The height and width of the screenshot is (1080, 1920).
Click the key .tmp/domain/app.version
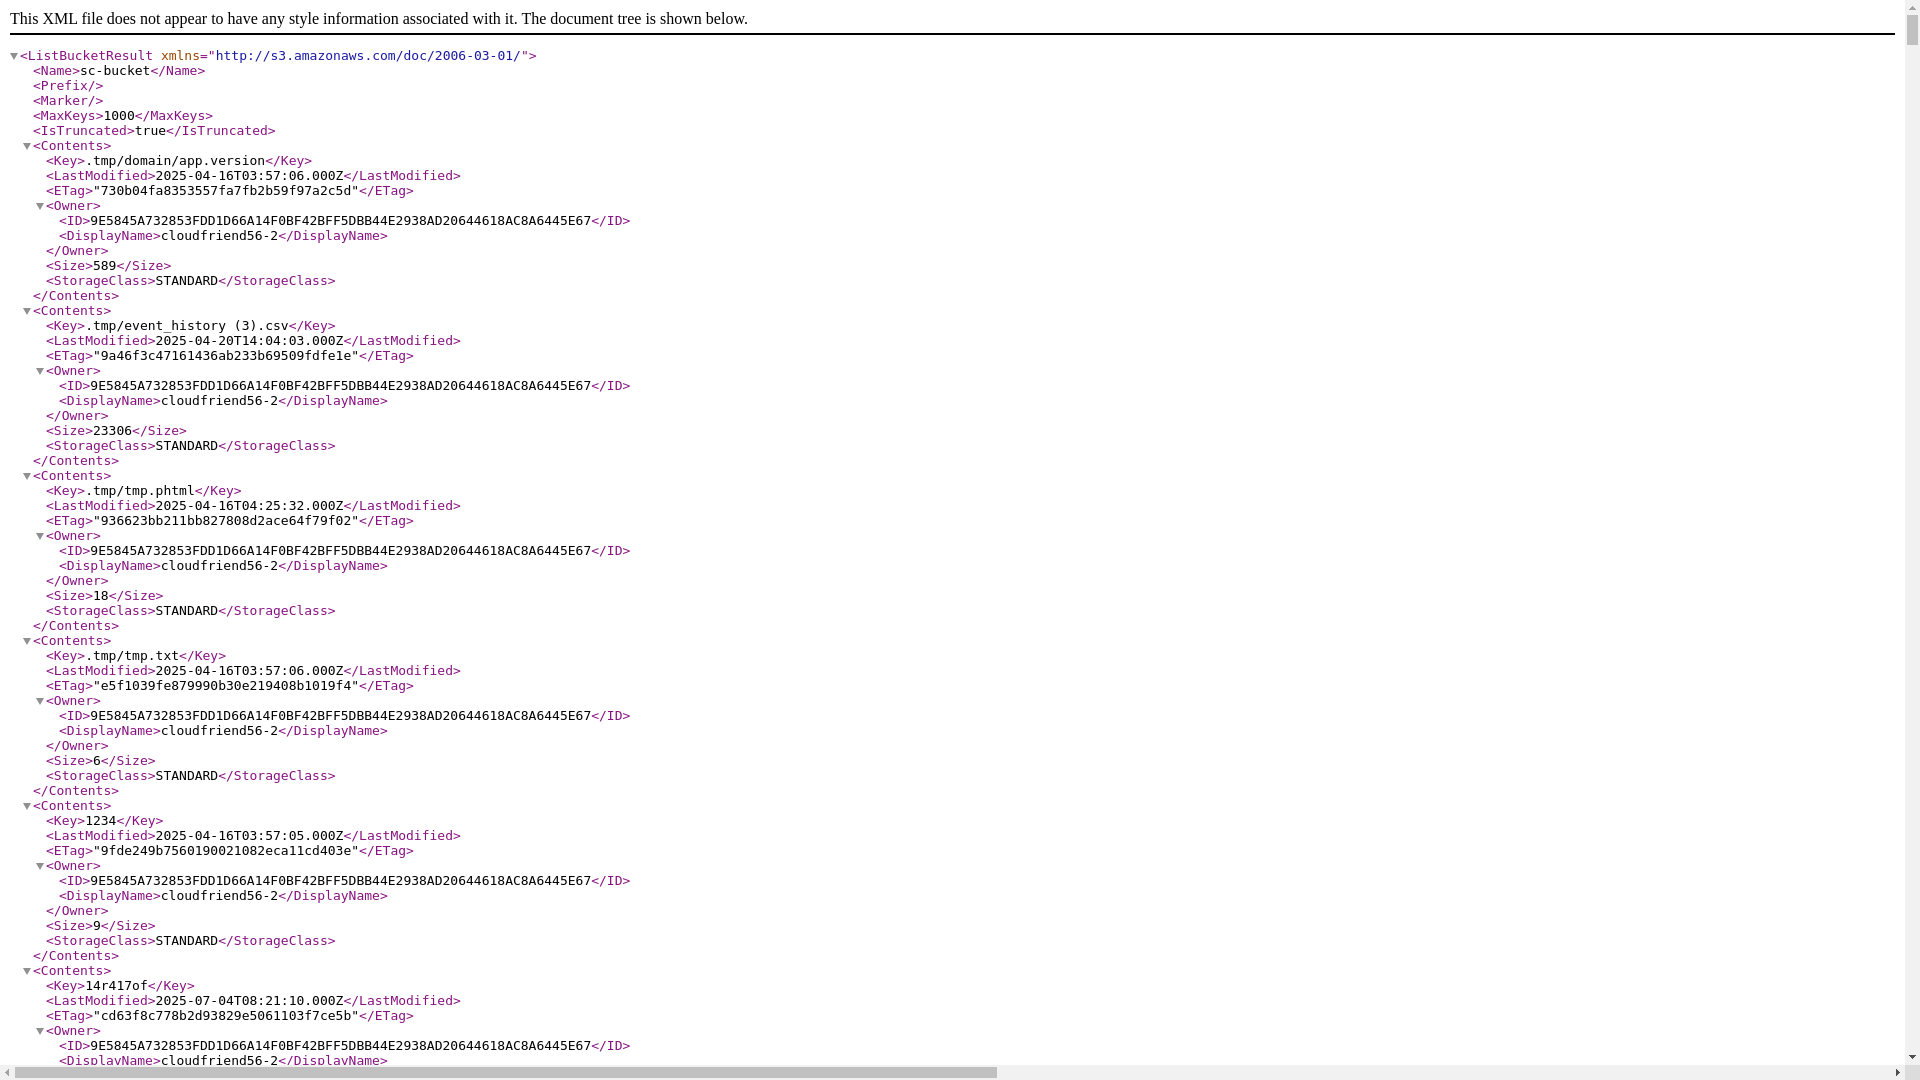pos(175,161)
